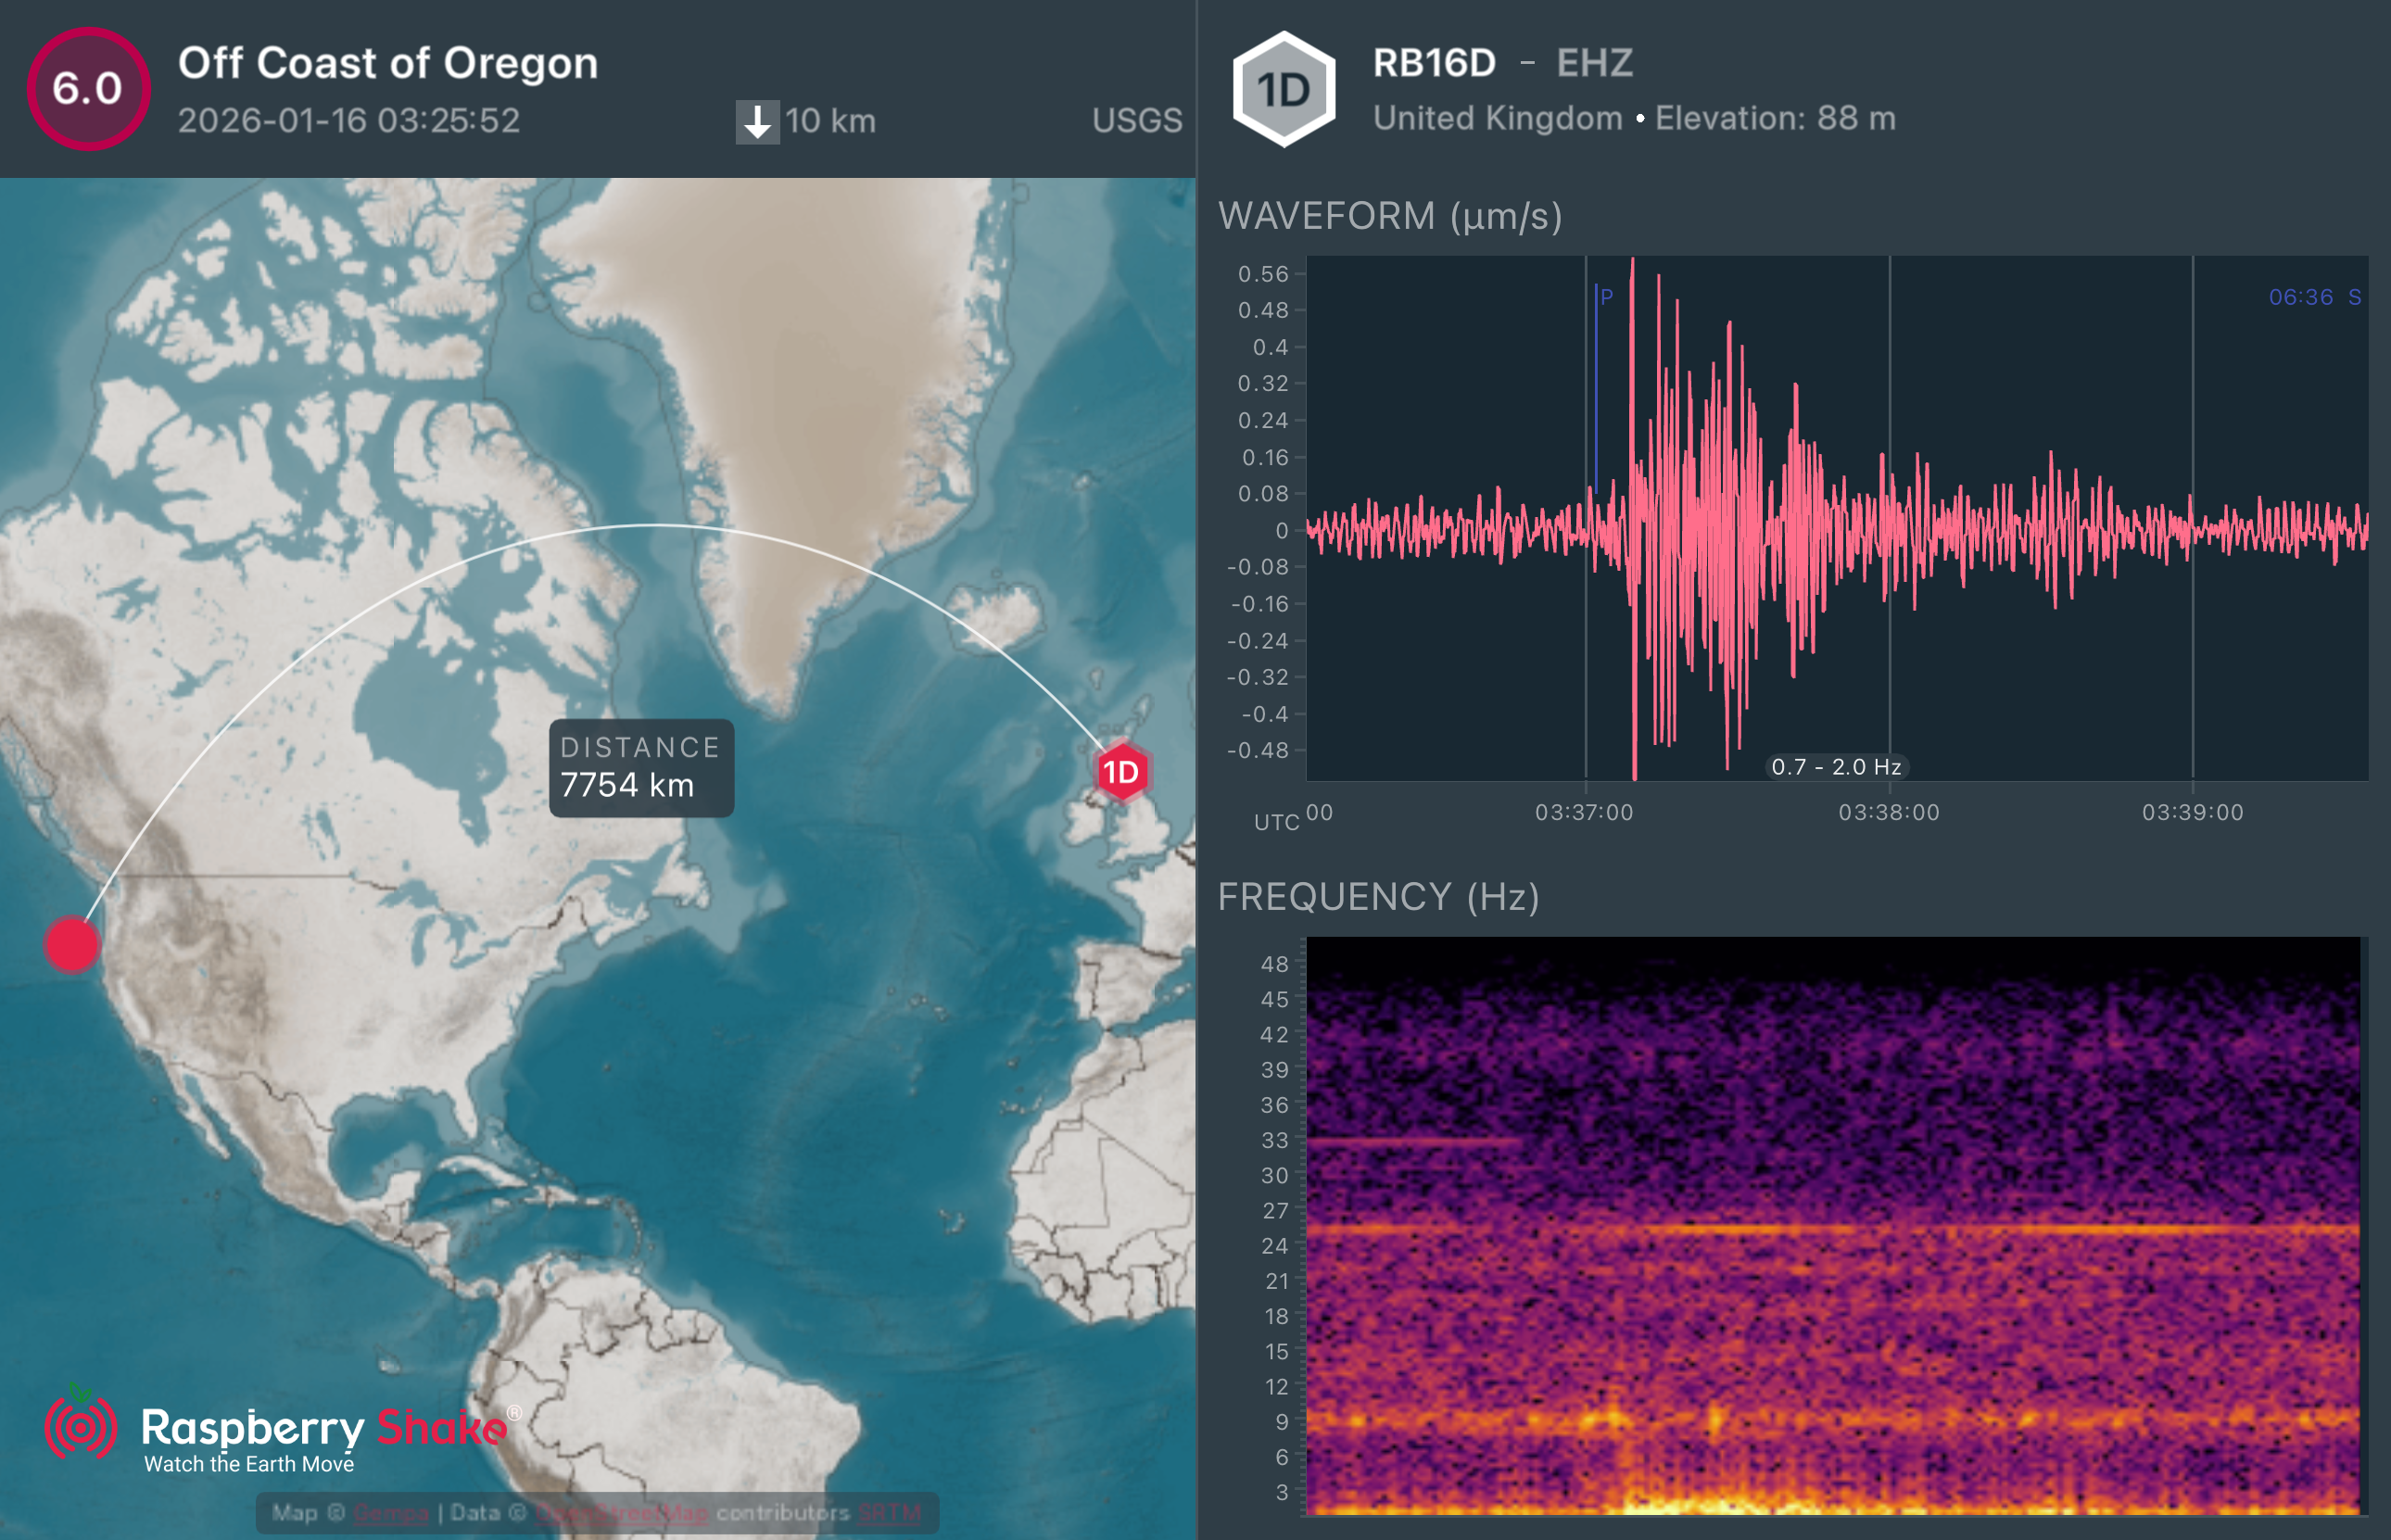Click the Off Coast of Oregon title
This screenshot has width=2391, height=1540.
pyautogui.click(x=388, y=63)
